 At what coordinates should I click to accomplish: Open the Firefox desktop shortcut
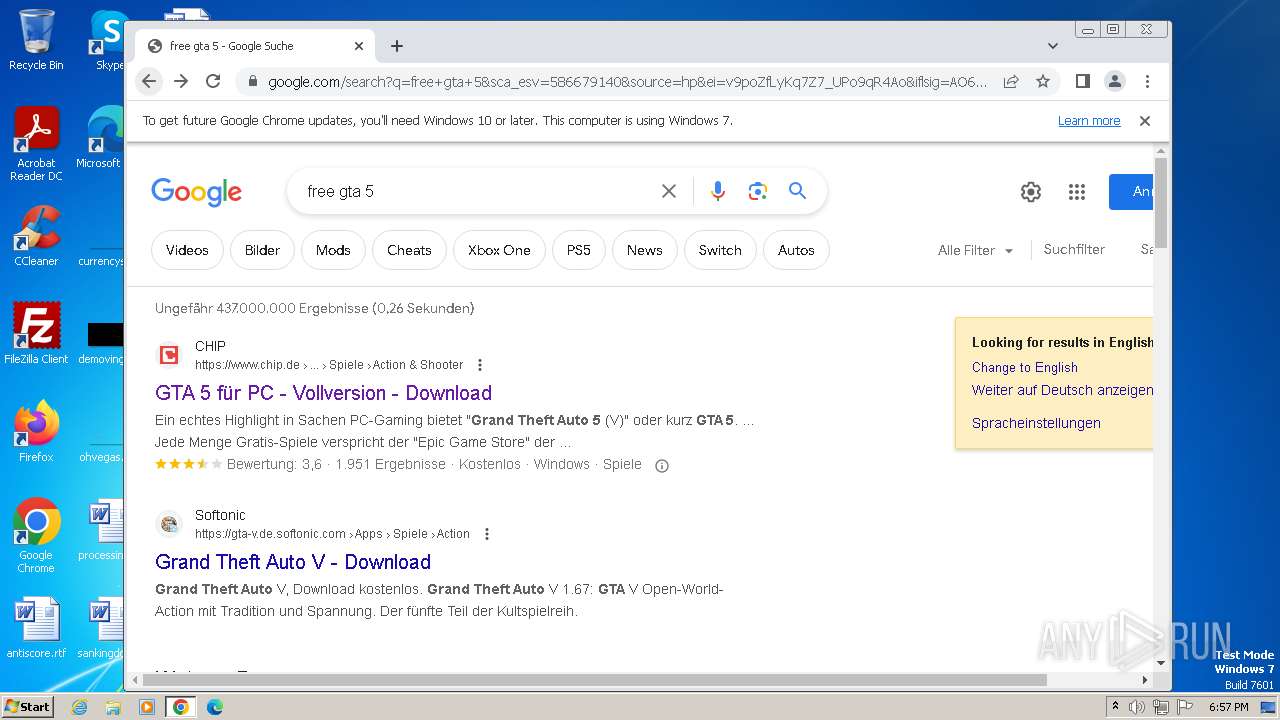click(x=36, y=432)
